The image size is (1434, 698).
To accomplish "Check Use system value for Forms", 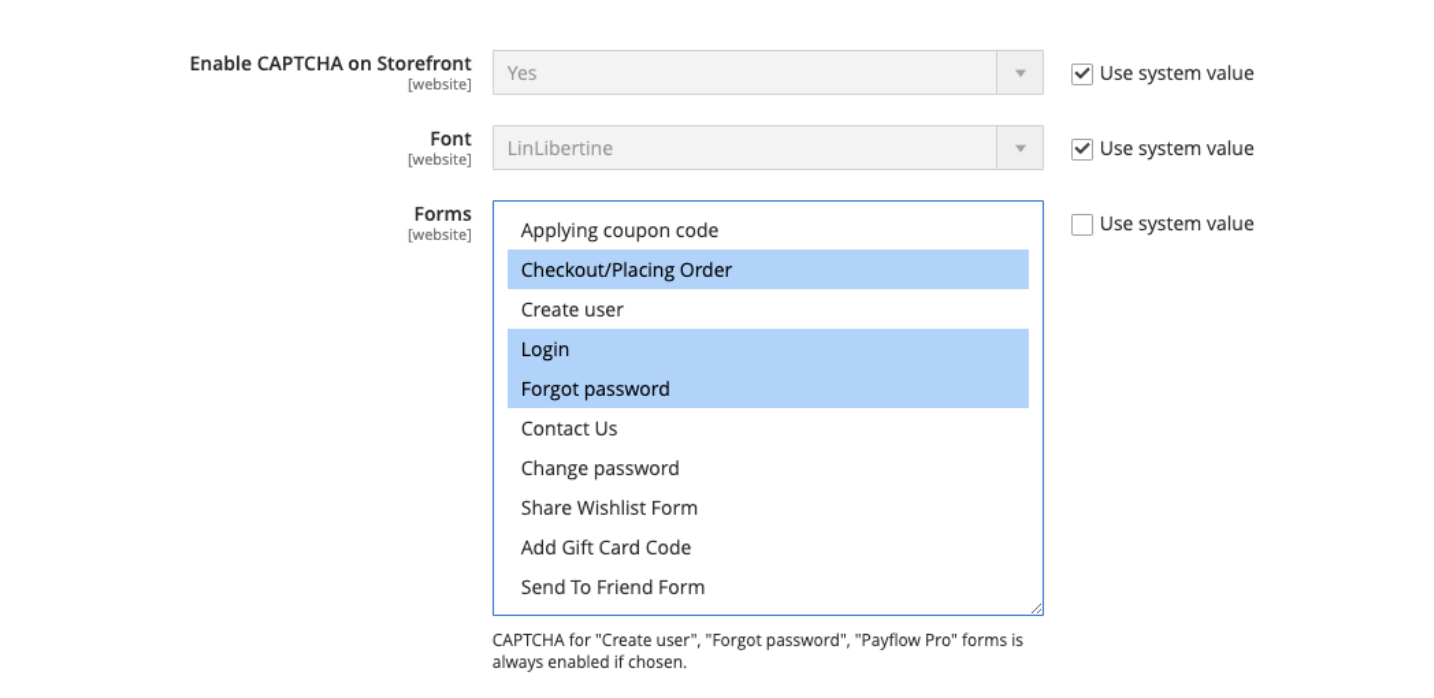I will pyautogui.click(x=1082, y=225).
